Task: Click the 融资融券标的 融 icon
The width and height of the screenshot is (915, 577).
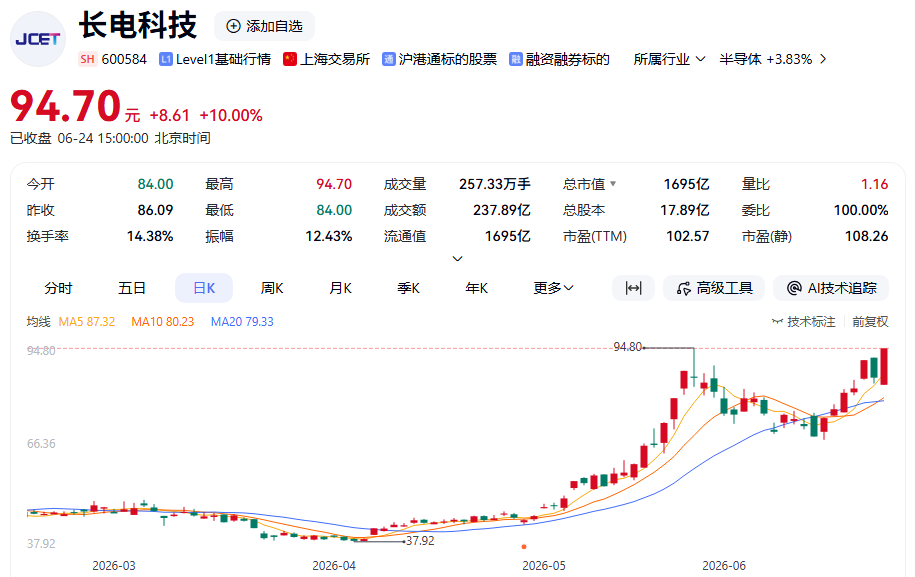Action: click(x=516, y=59)
